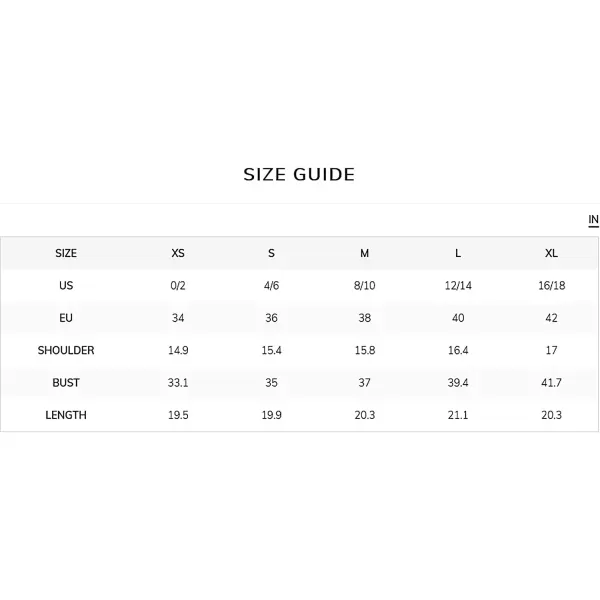
Task: Select the XS size column header
Action: point(178,253)
